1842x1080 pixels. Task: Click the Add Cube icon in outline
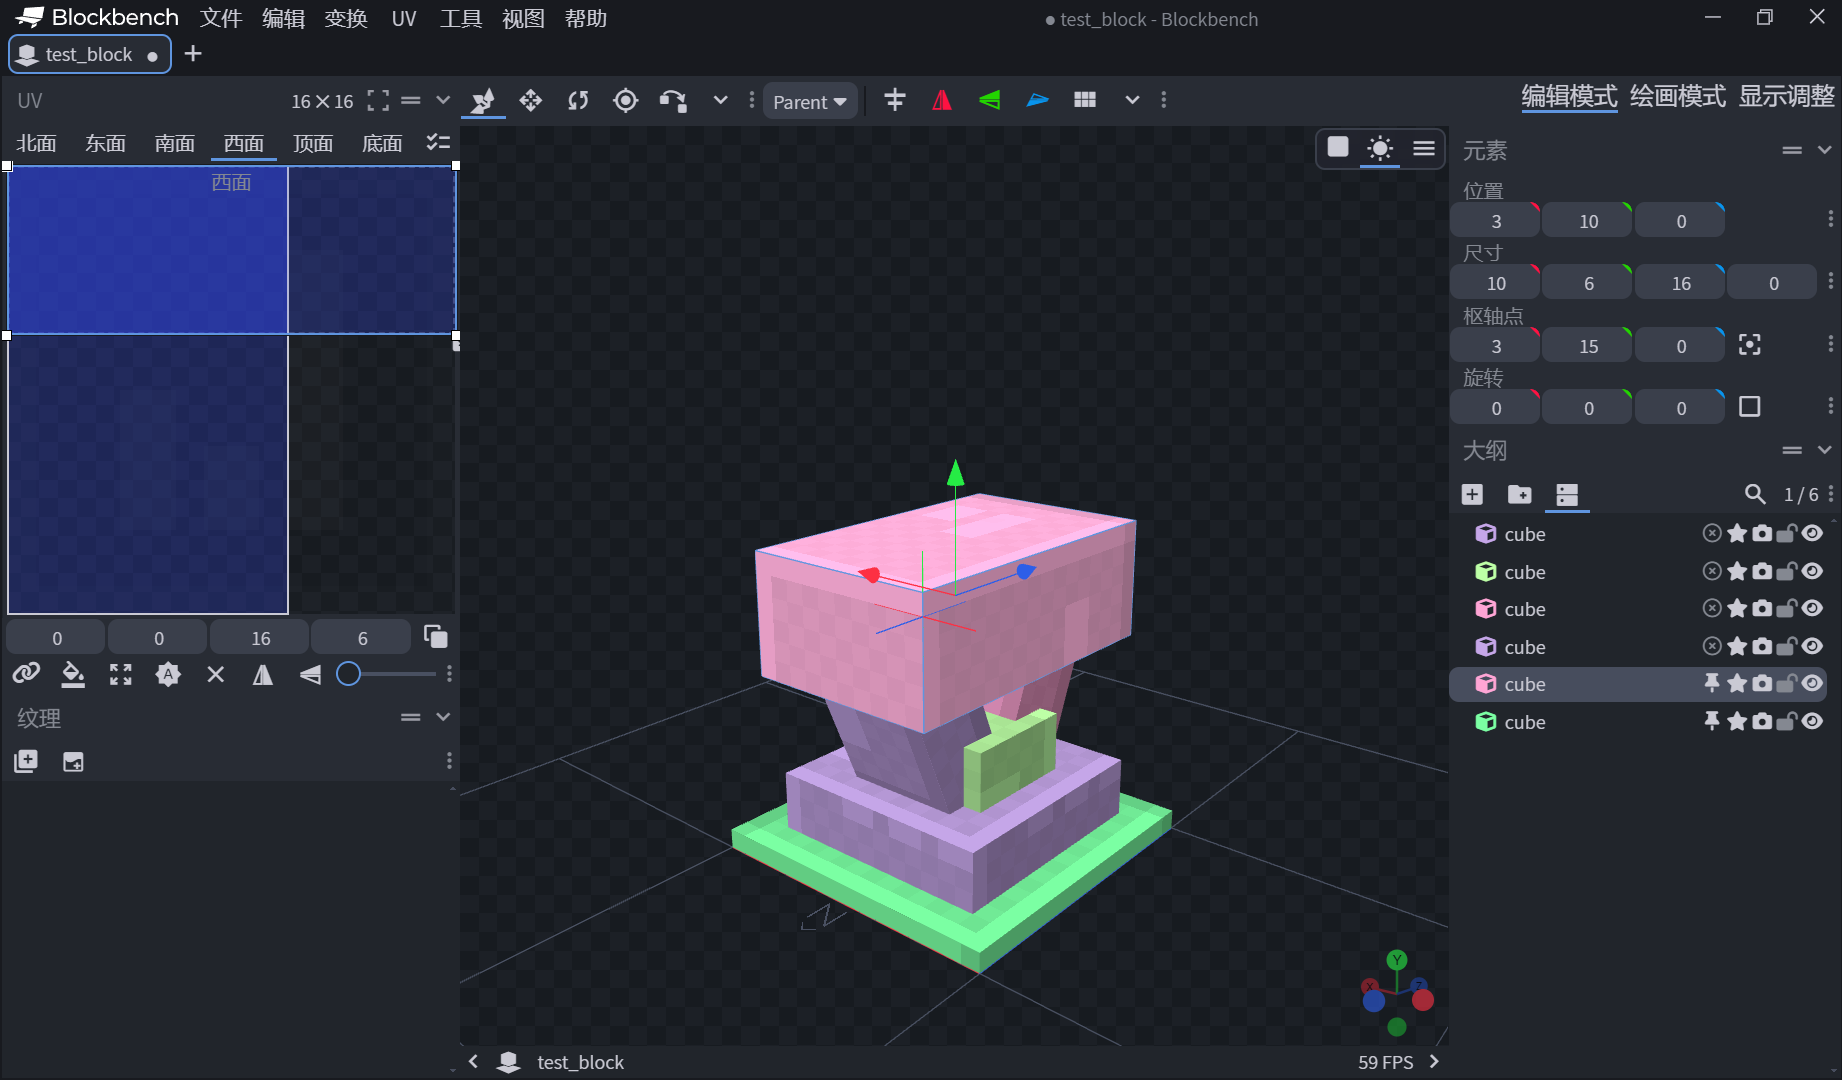pos(1472,494)
